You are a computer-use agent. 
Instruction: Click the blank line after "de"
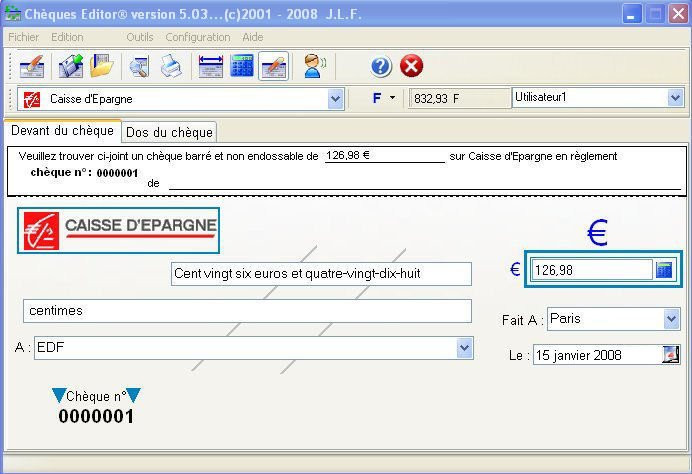pos(425,183)
